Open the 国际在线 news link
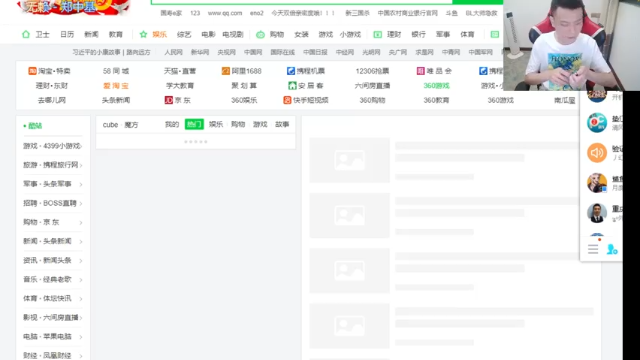 282,52
